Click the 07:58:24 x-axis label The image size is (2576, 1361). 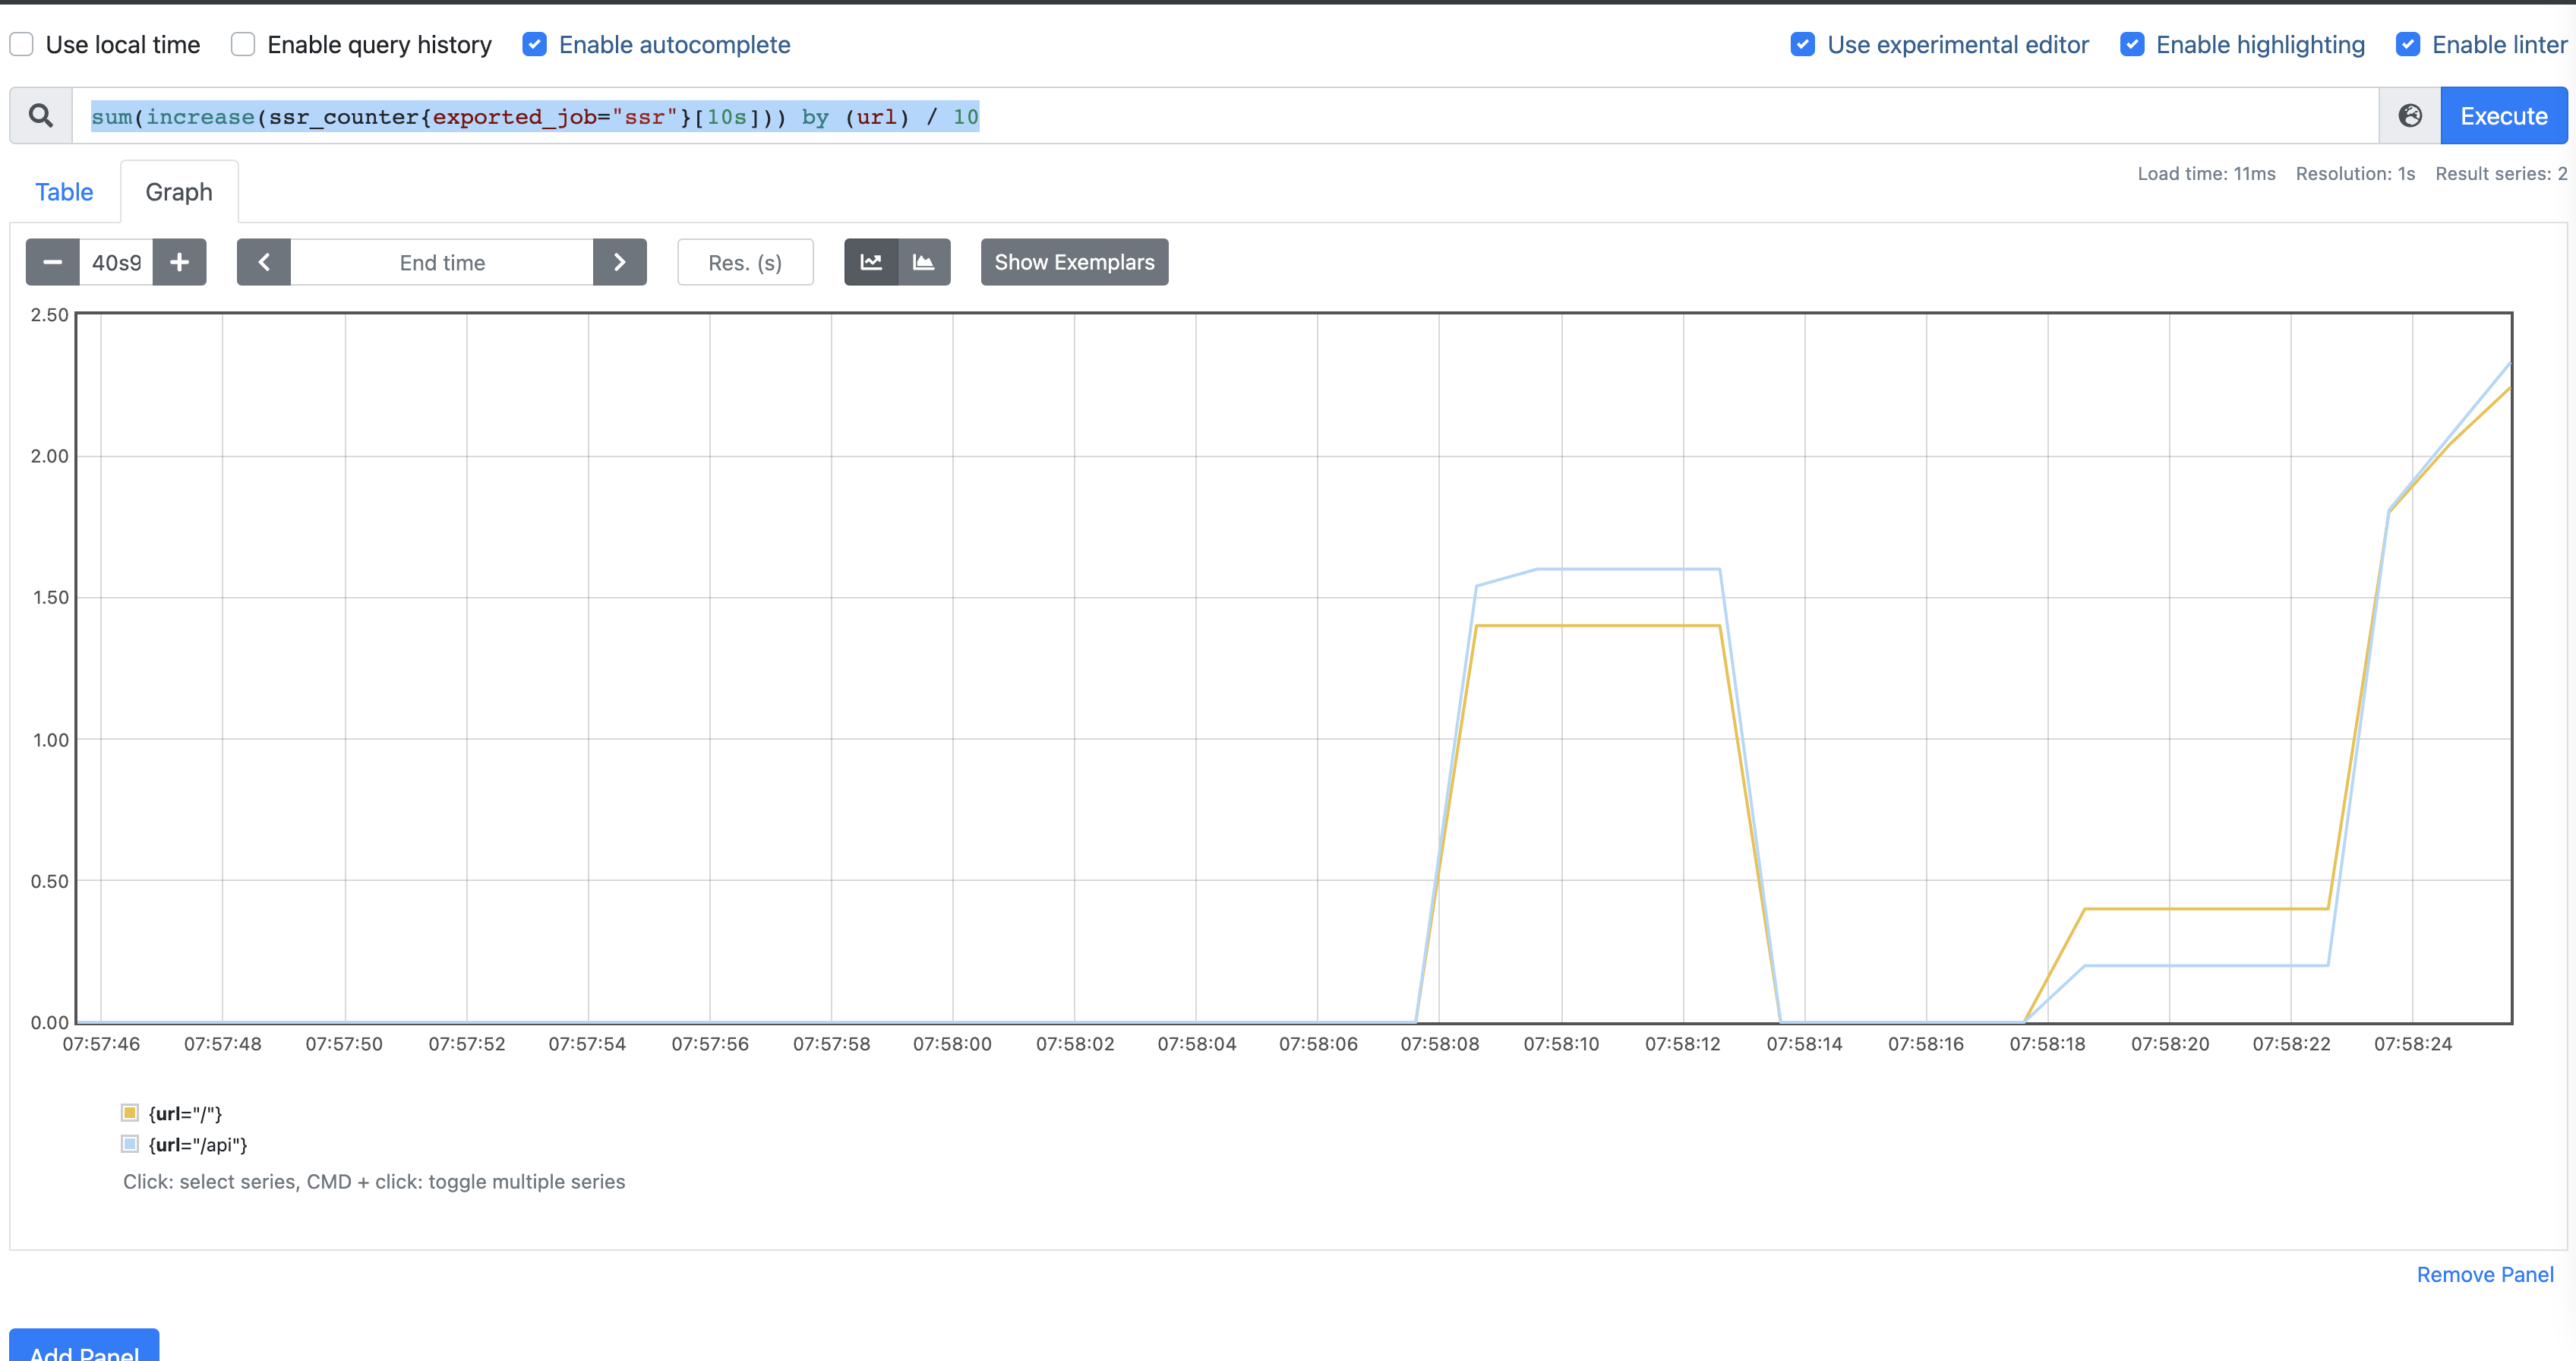coord(2412,1044)
